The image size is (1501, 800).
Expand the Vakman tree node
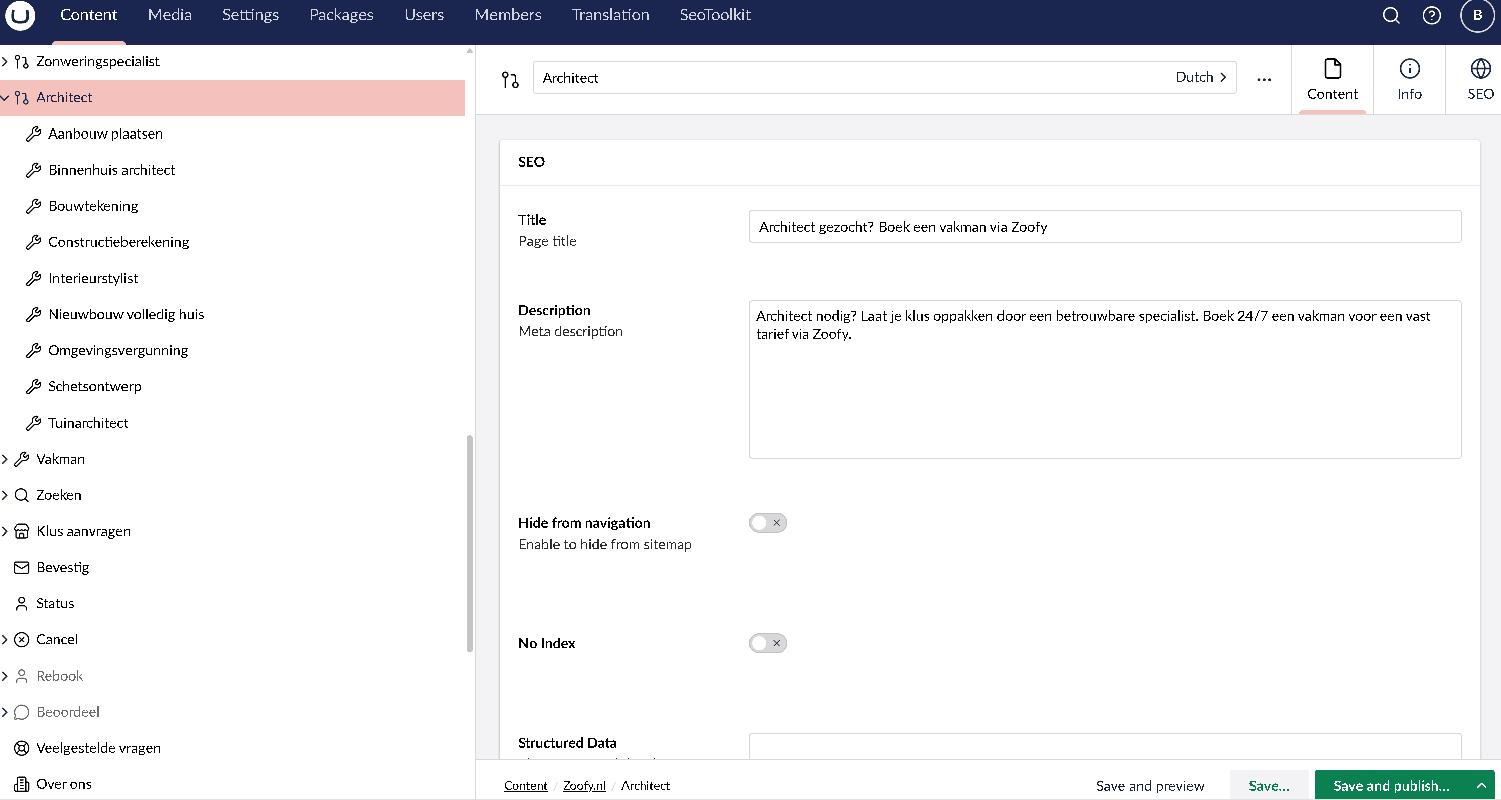coord(6,459)
